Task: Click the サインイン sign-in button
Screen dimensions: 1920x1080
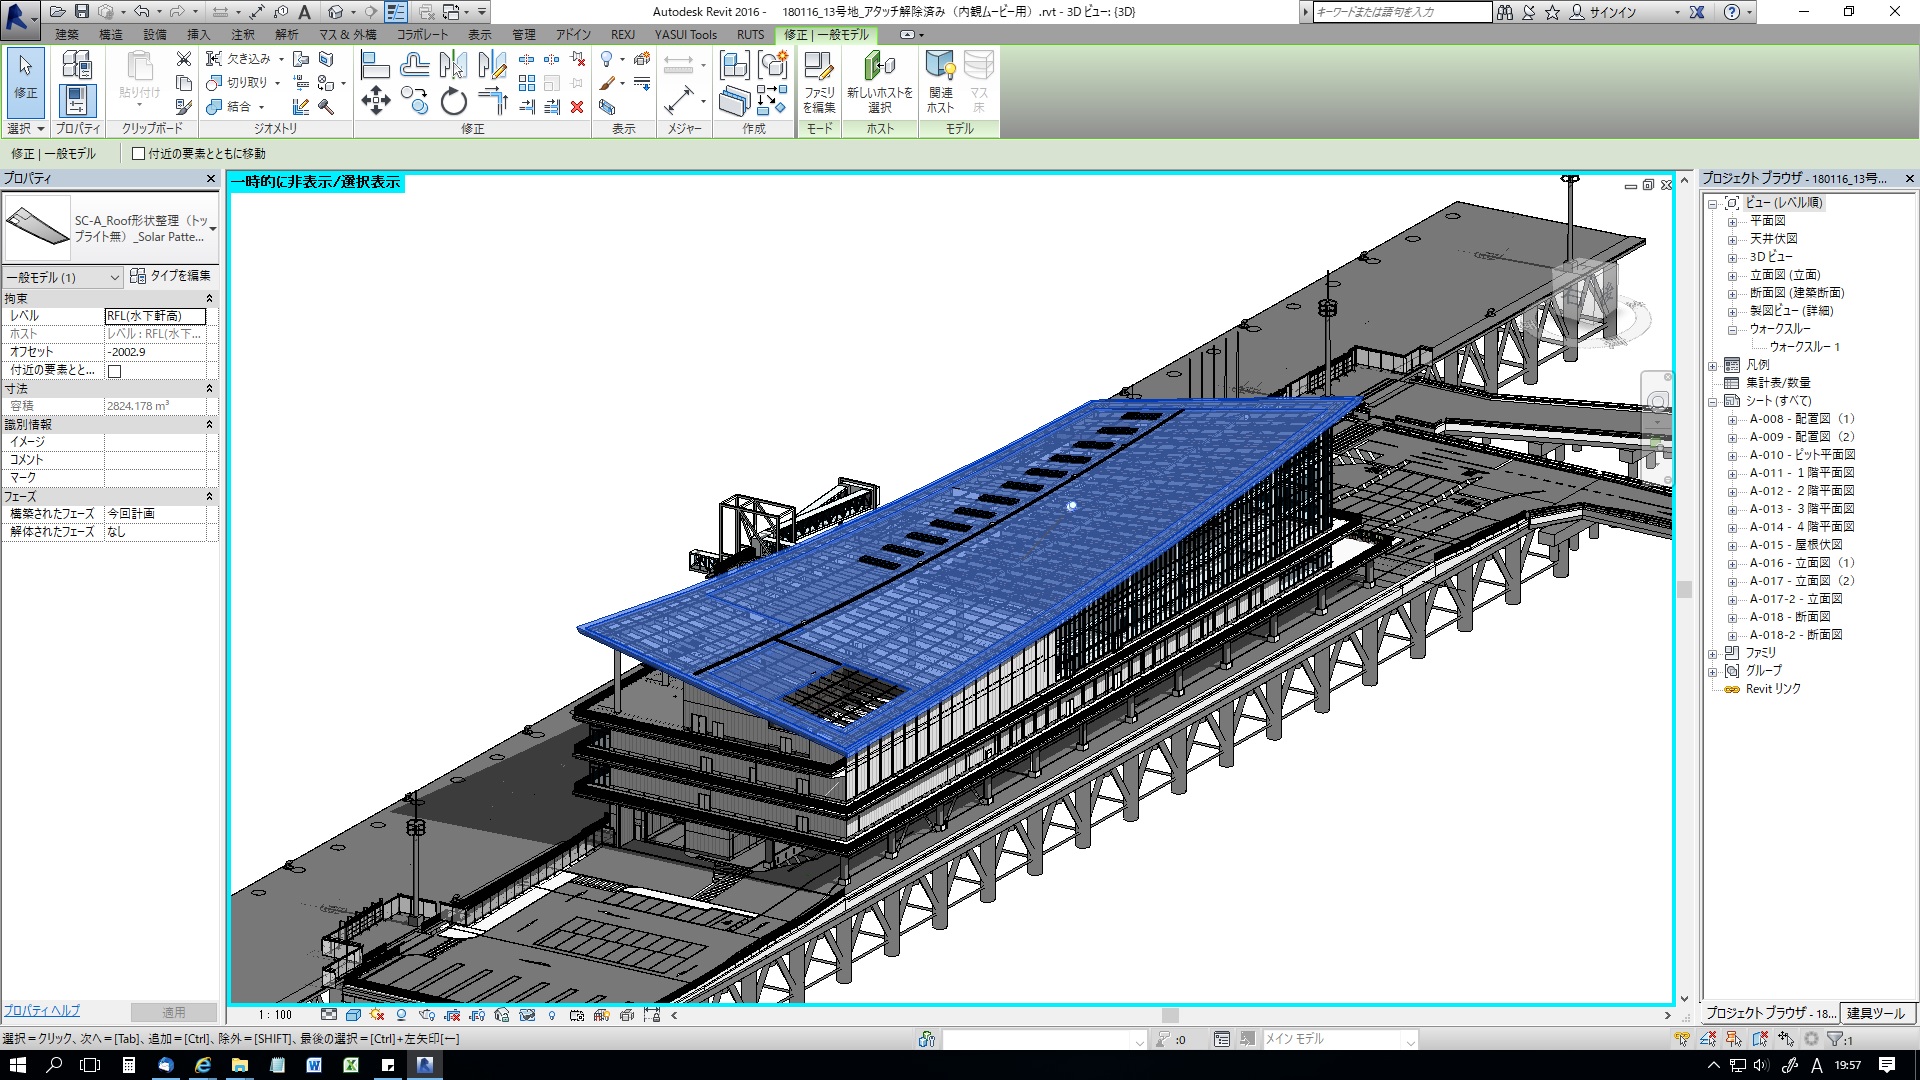Action: click(1604, 12)
